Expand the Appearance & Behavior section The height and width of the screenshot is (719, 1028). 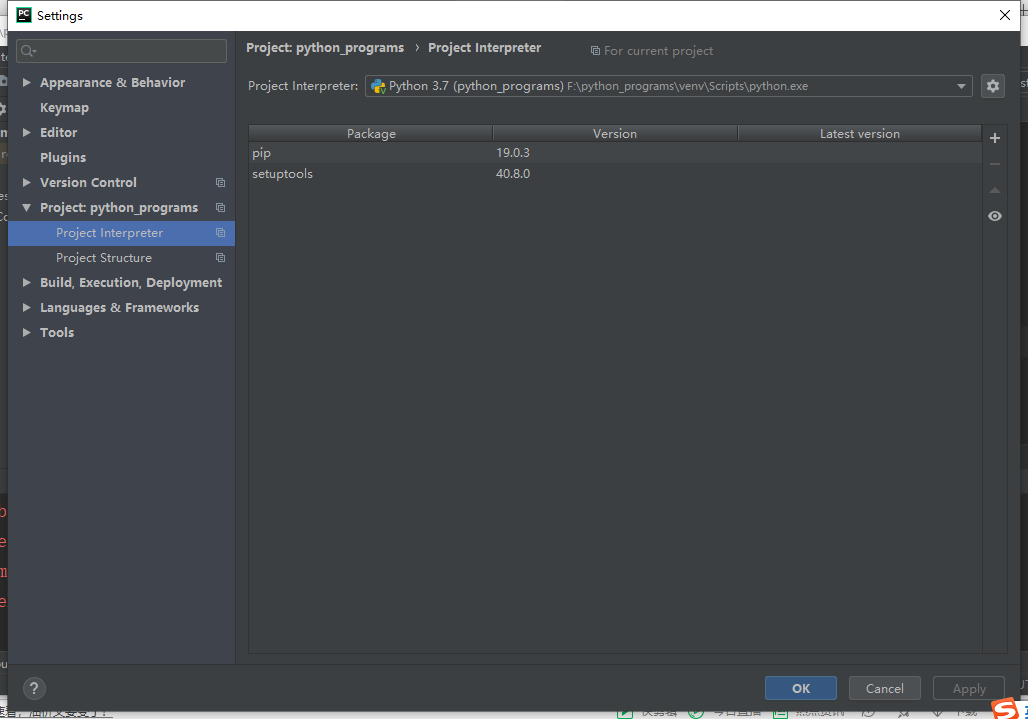(x=26, y=82)
